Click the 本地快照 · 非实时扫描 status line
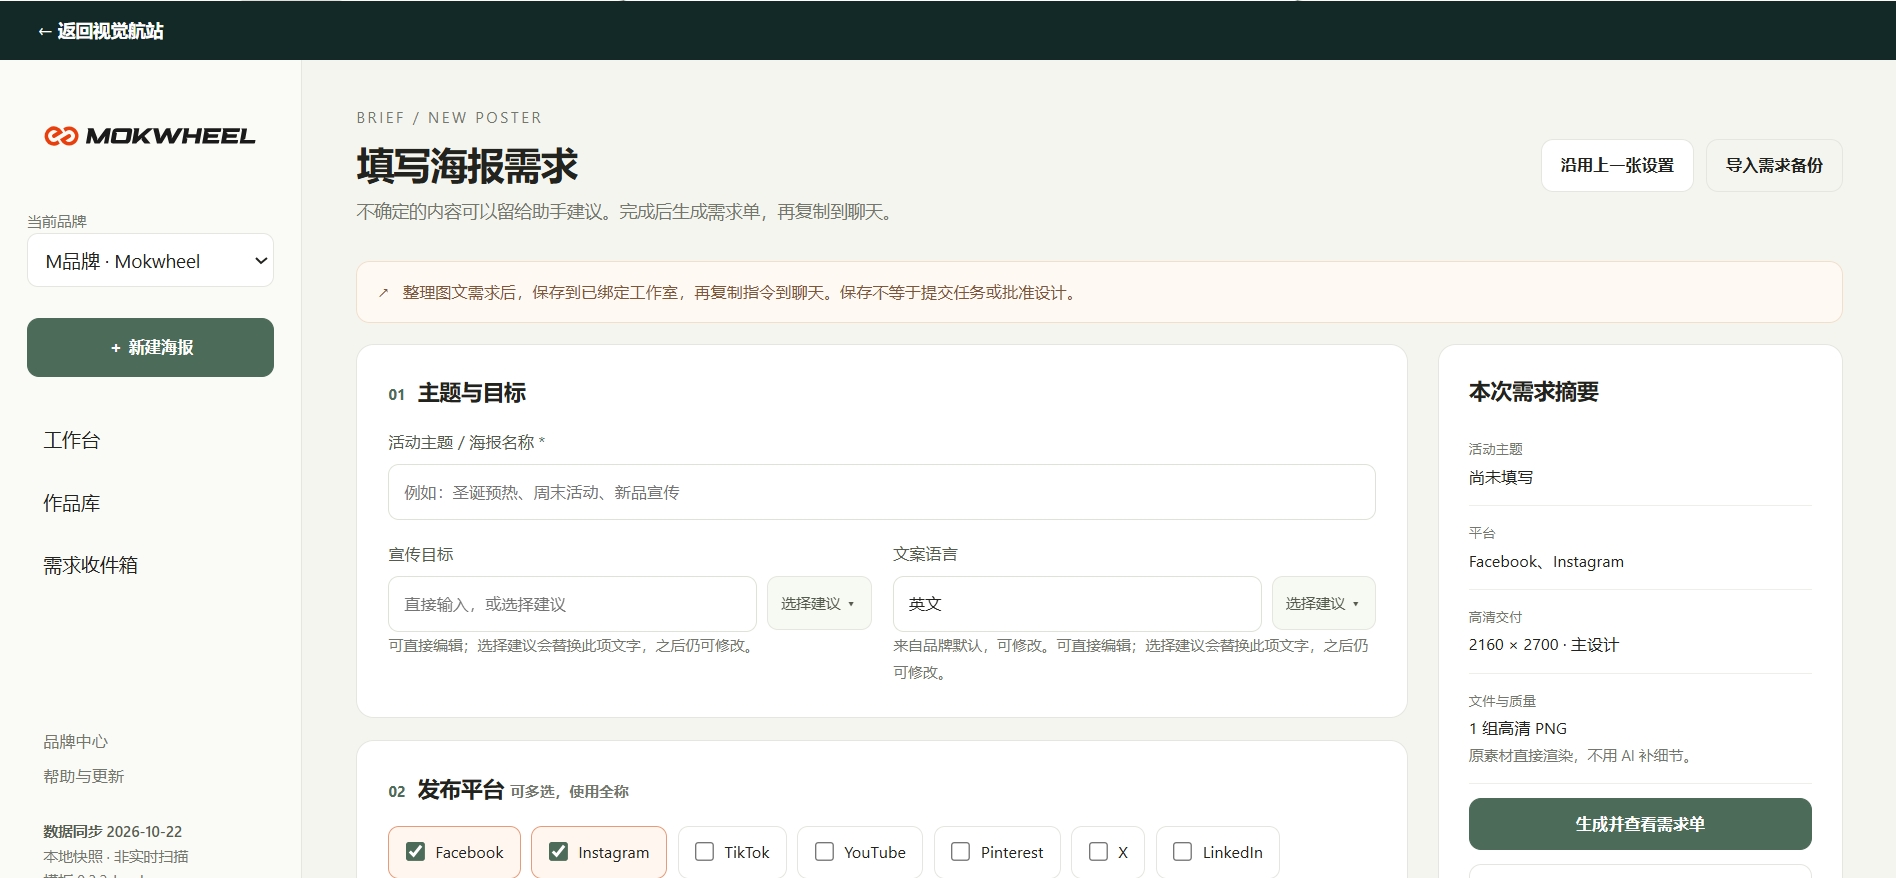This screenshot has width=1896, height=878. click(115, 856)
